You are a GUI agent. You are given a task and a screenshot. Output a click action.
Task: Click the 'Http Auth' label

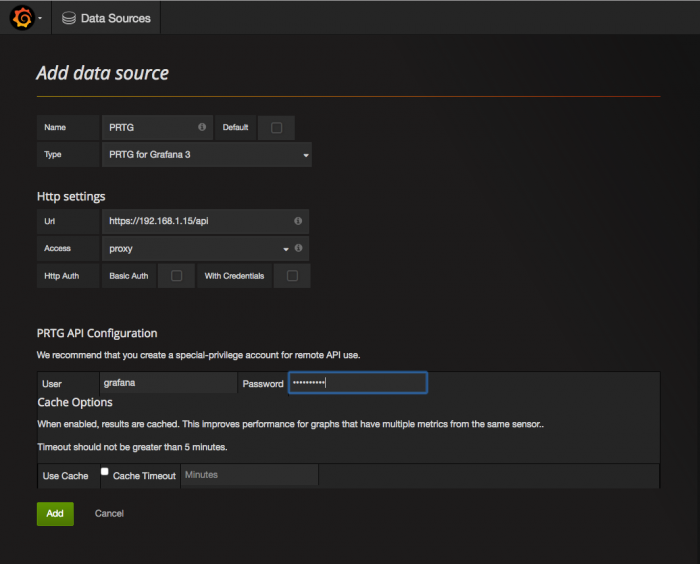coord(62,276)
